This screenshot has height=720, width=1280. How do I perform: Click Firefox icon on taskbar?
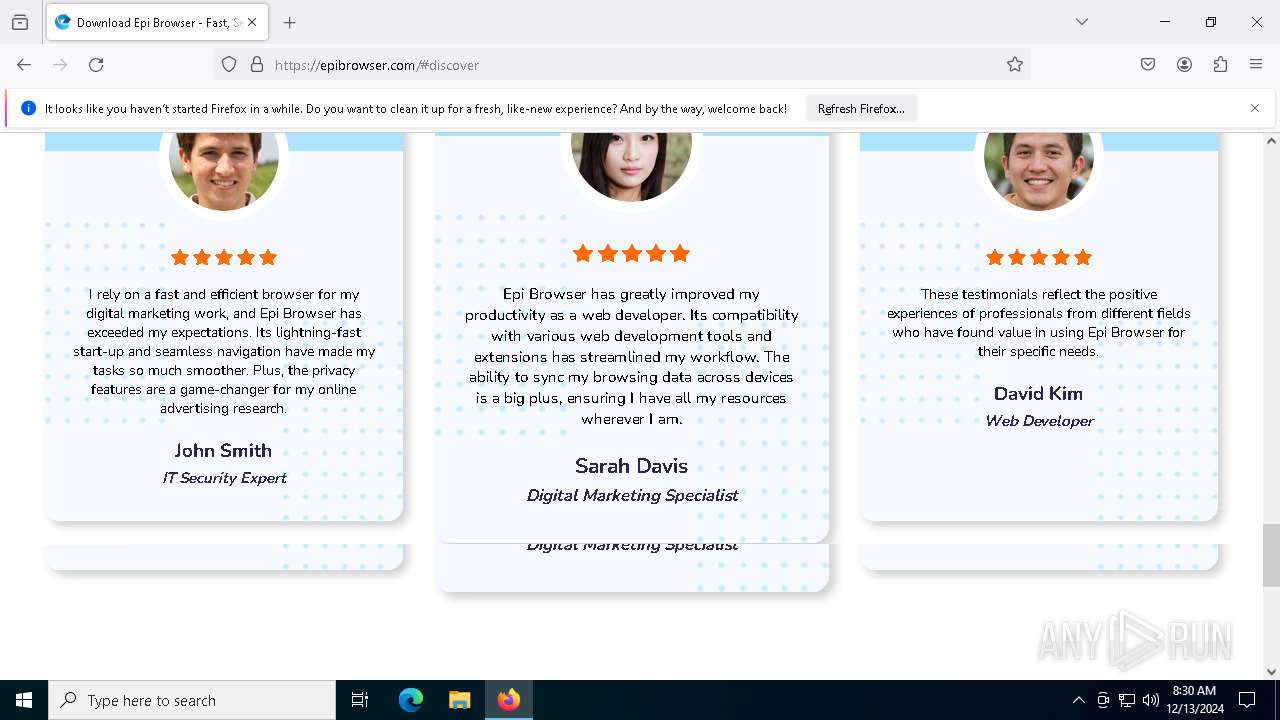(509, 700)
